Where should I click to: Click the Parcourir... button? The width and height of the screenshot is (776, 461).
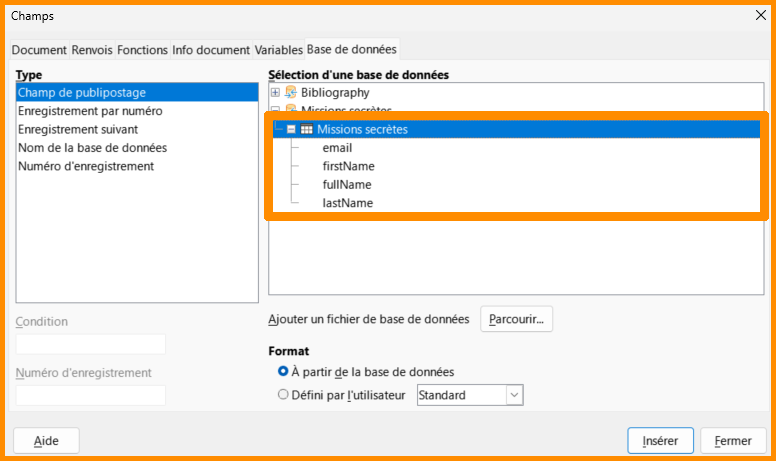[517, 319]
